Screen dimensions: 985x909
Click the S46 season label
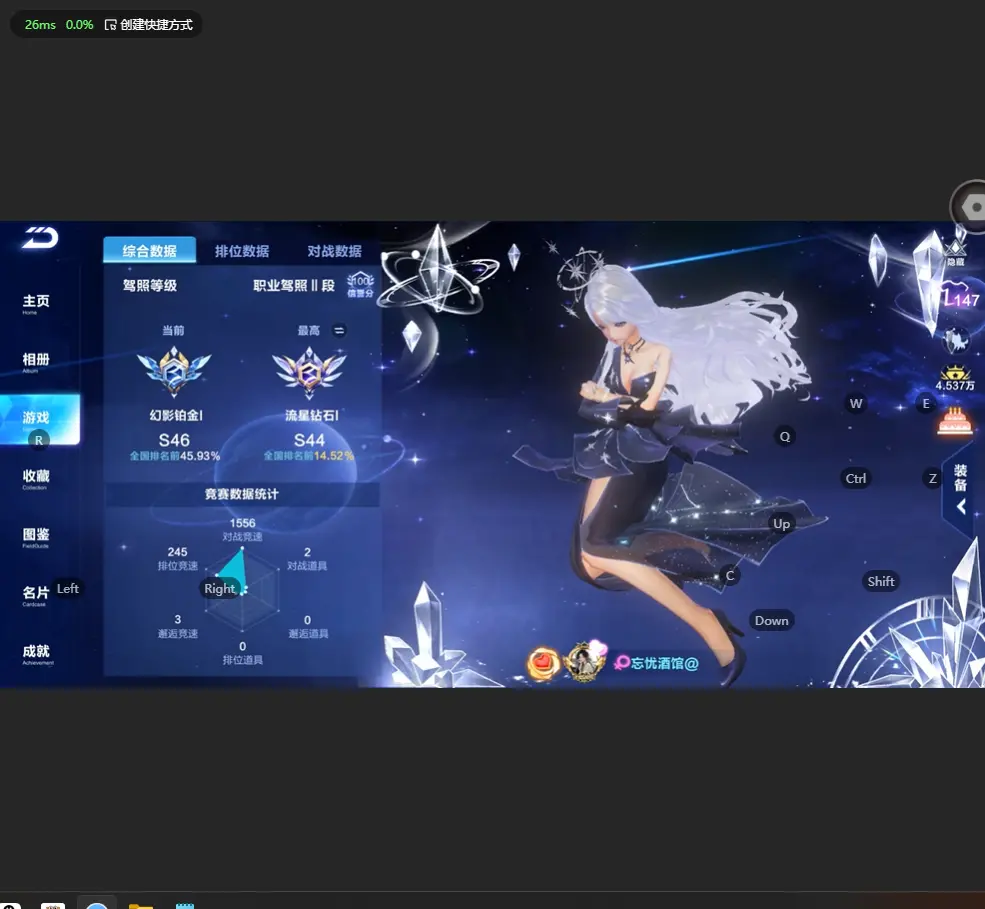(x=174, y=440)
